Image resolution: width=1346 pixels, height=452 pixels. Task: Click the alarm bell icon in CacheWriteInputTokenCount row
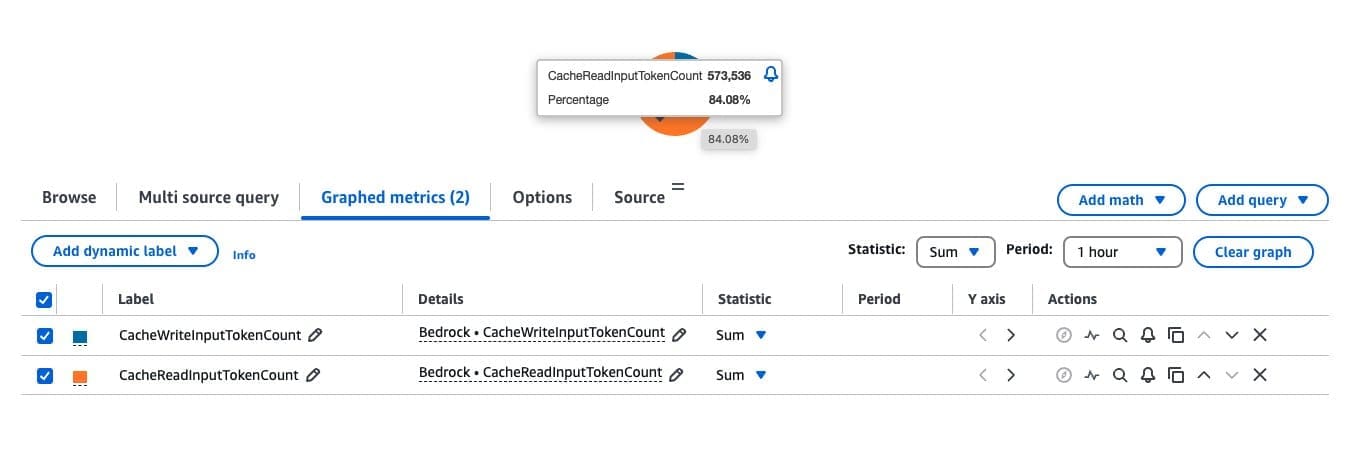1148,335
